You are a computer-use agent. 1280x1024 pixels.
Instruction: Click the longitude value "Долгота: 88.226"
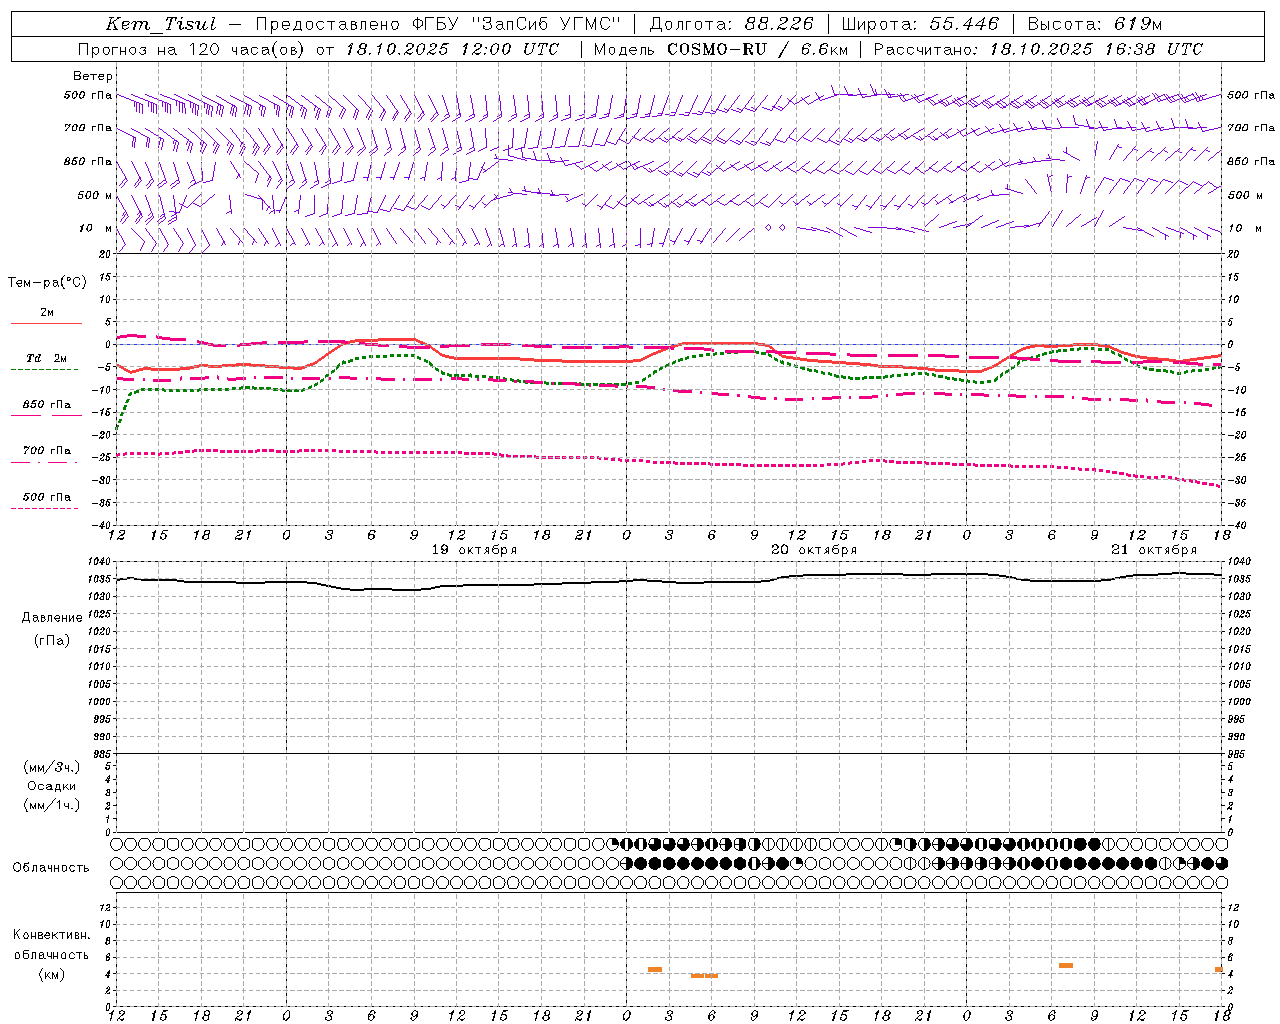[731, 24]
